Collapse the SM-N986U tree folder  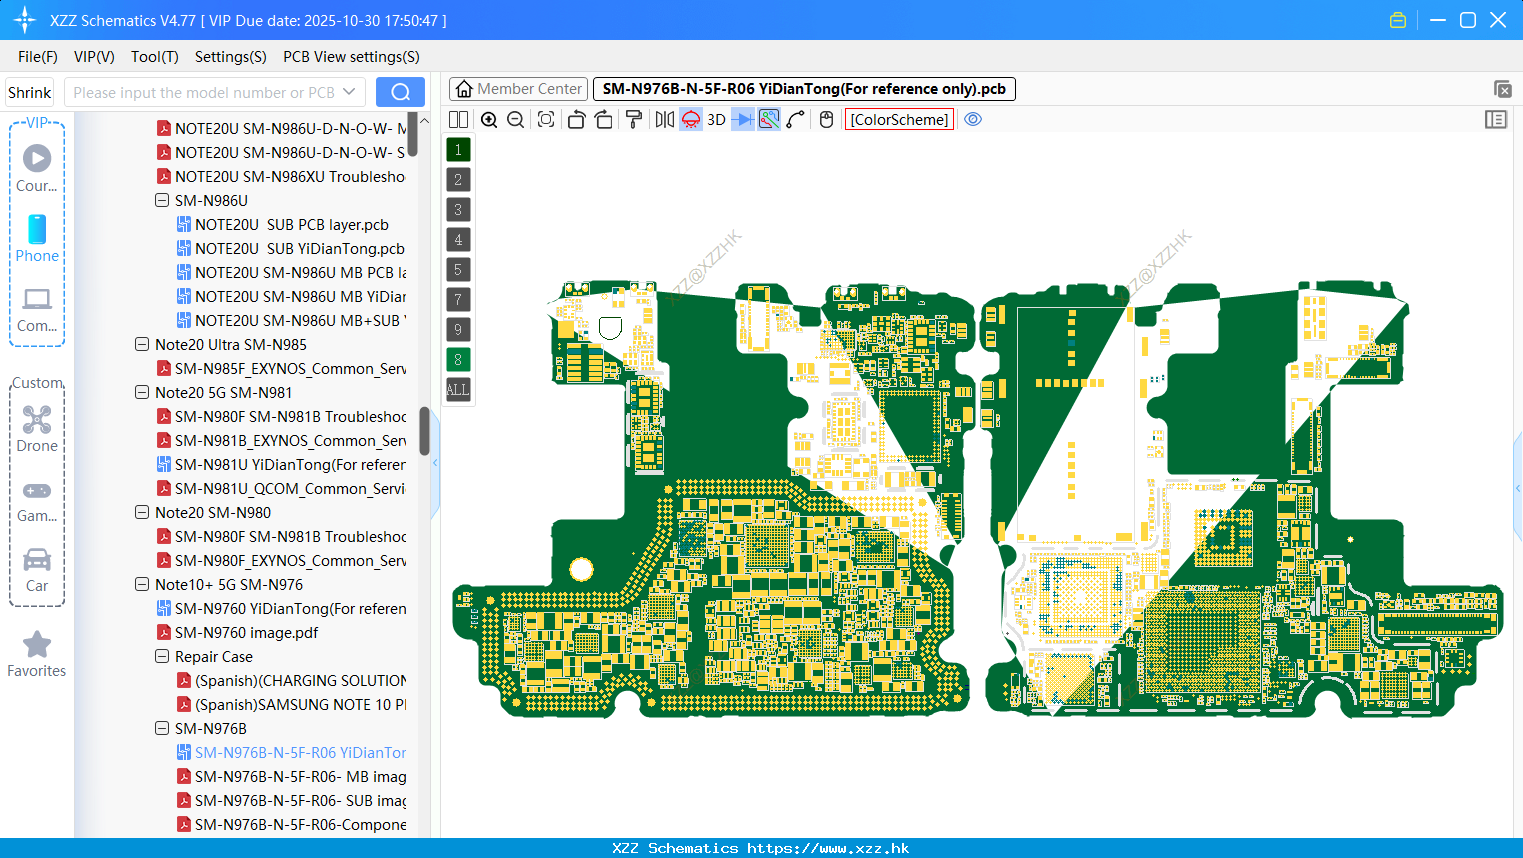[162, 201]
